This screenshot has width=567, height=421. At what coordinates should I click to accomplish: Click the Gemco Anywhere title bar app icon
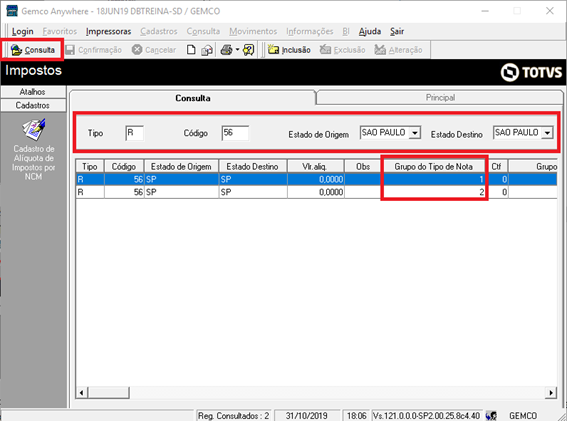[12, 11]
